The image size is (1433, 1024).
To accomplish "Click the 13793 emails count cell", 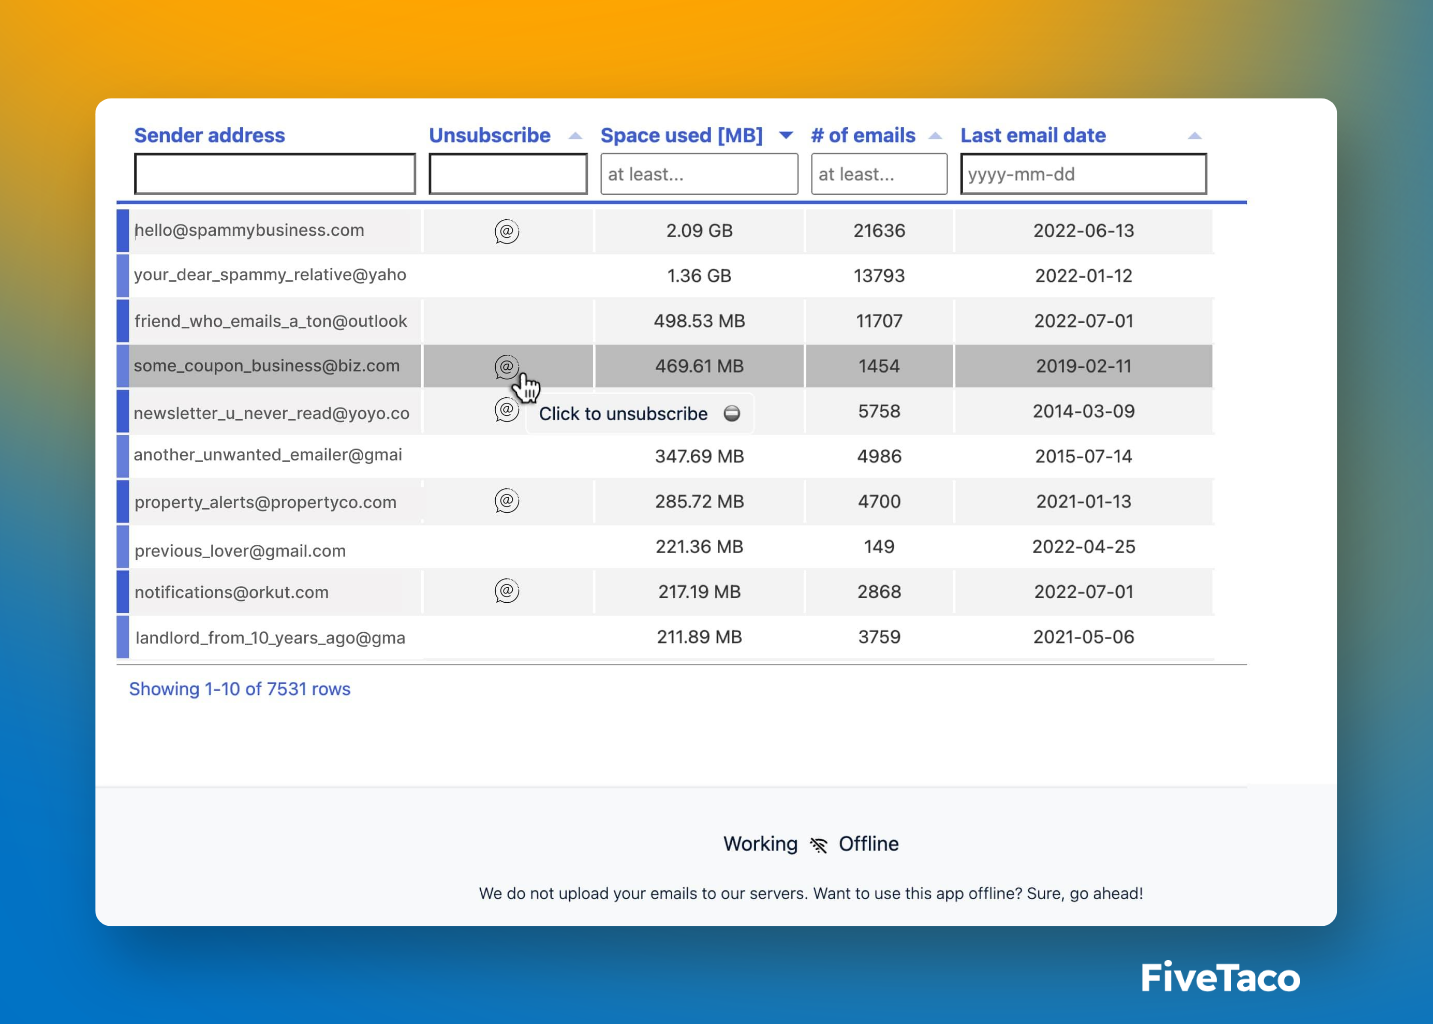I will tap(879, 276).
